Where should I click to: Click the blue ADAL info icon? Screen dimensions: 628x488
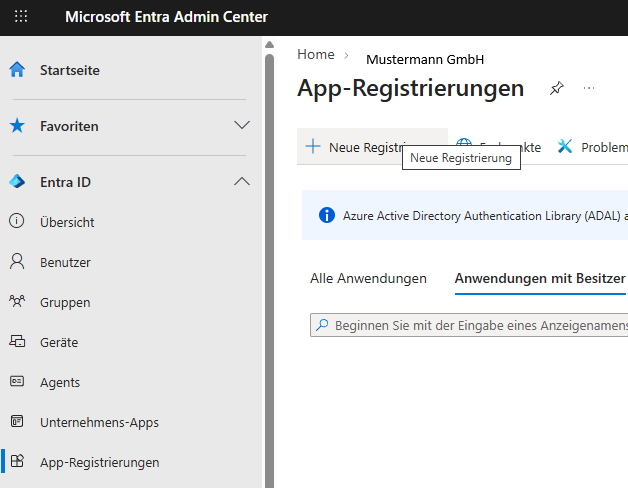tap(327, 215)
